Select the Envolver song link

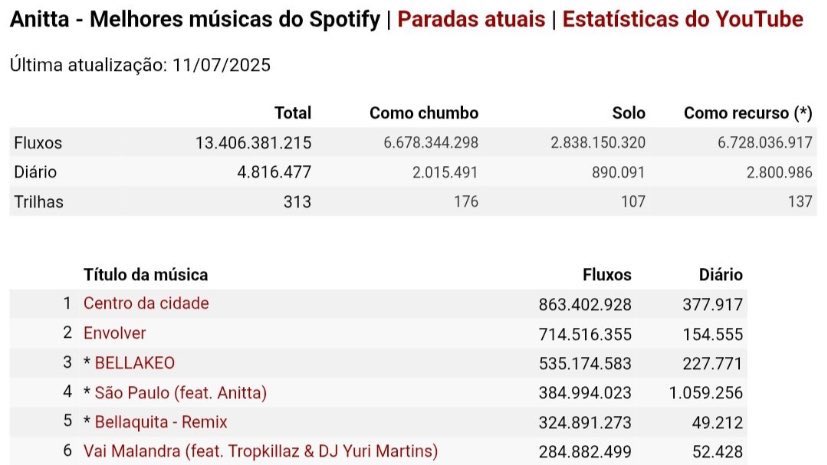[114, 333]
